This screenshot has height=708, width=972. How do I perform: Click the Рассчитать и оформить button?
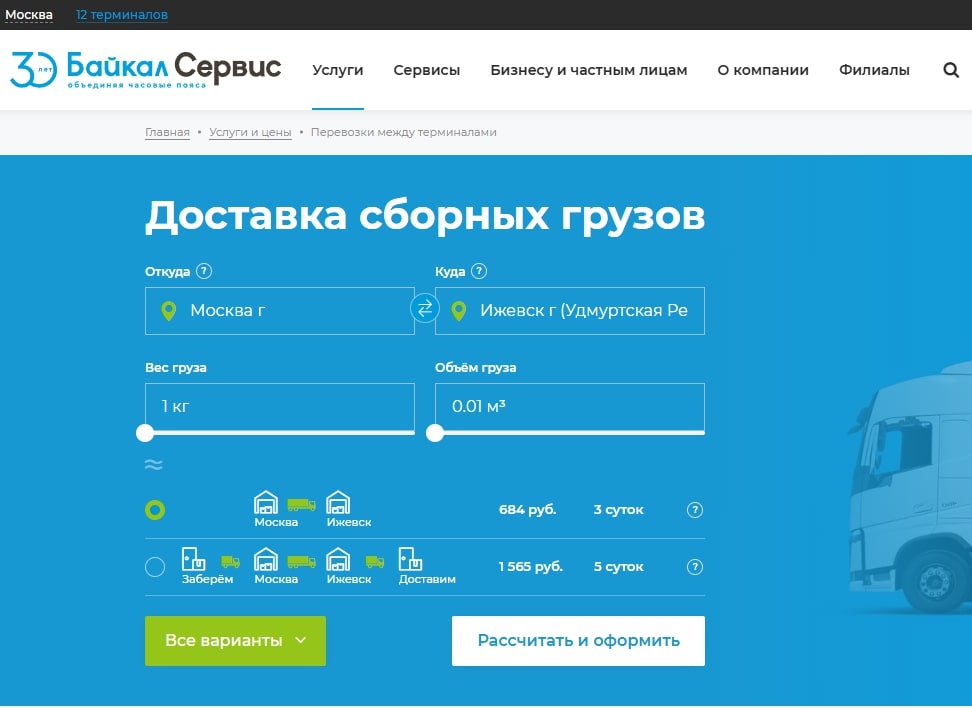click(578, 641)
